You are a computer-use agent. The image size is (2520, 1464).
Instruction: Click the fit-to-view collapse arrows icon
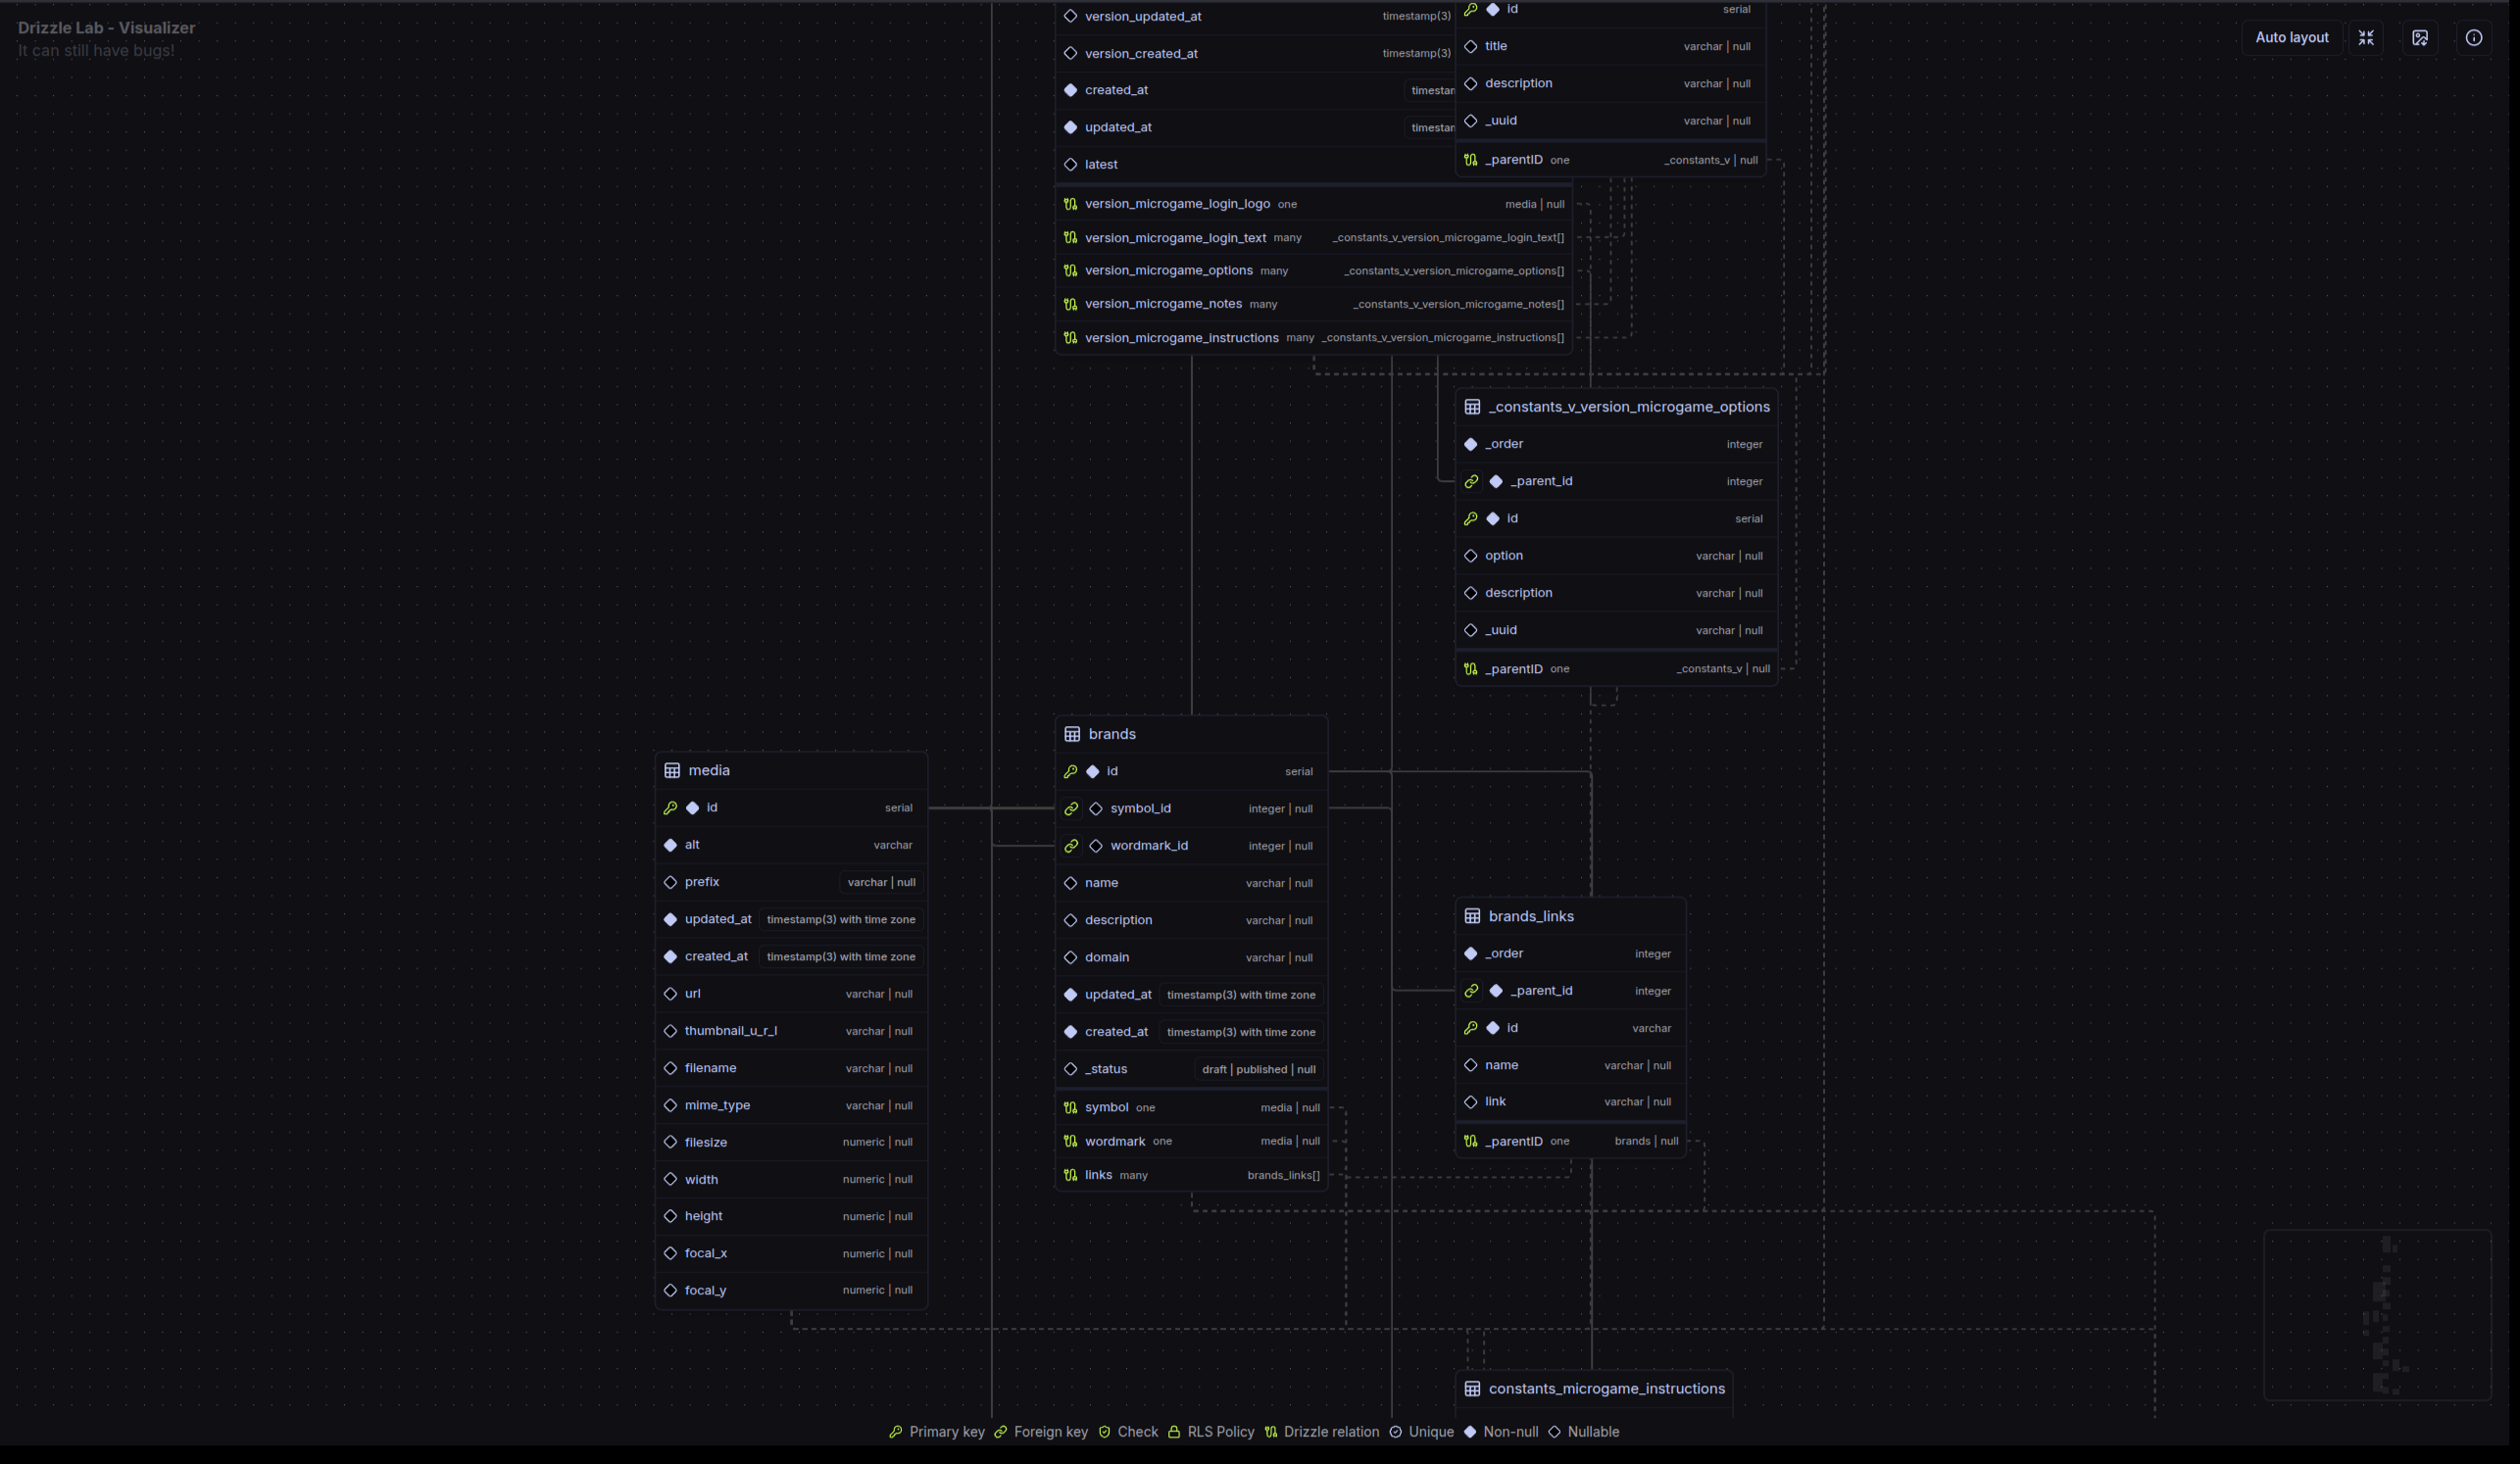pos(2366,38)
